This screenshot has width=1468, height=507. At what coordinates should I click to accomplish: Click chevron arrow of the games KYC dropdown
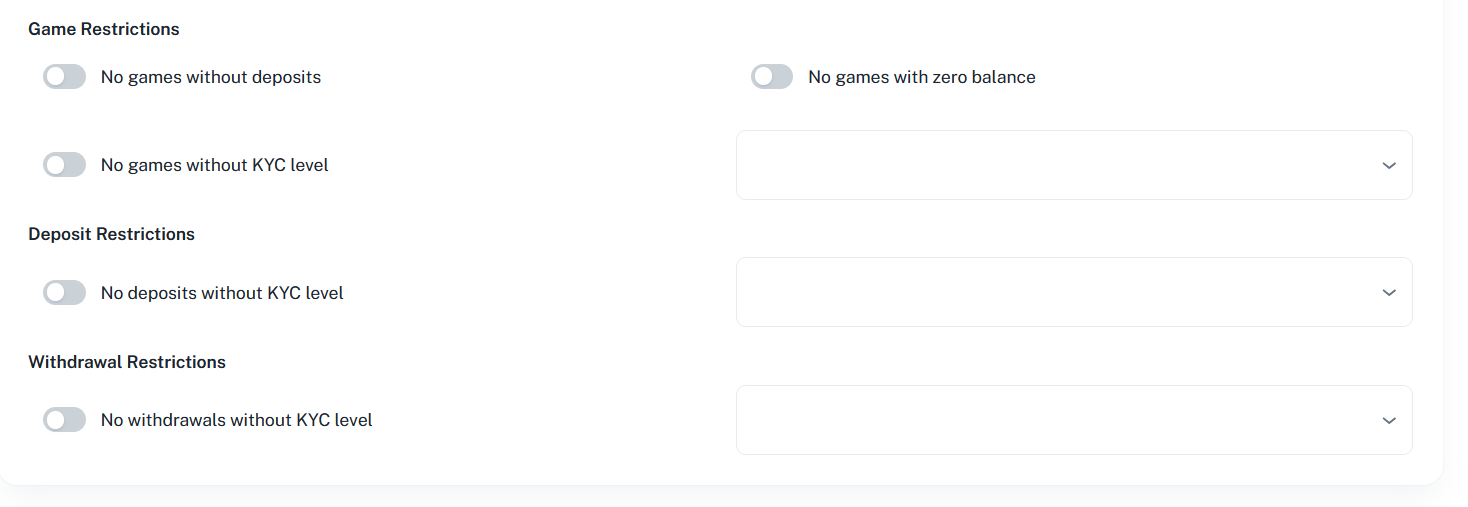pyautogui.click(x=1388, y=165)
